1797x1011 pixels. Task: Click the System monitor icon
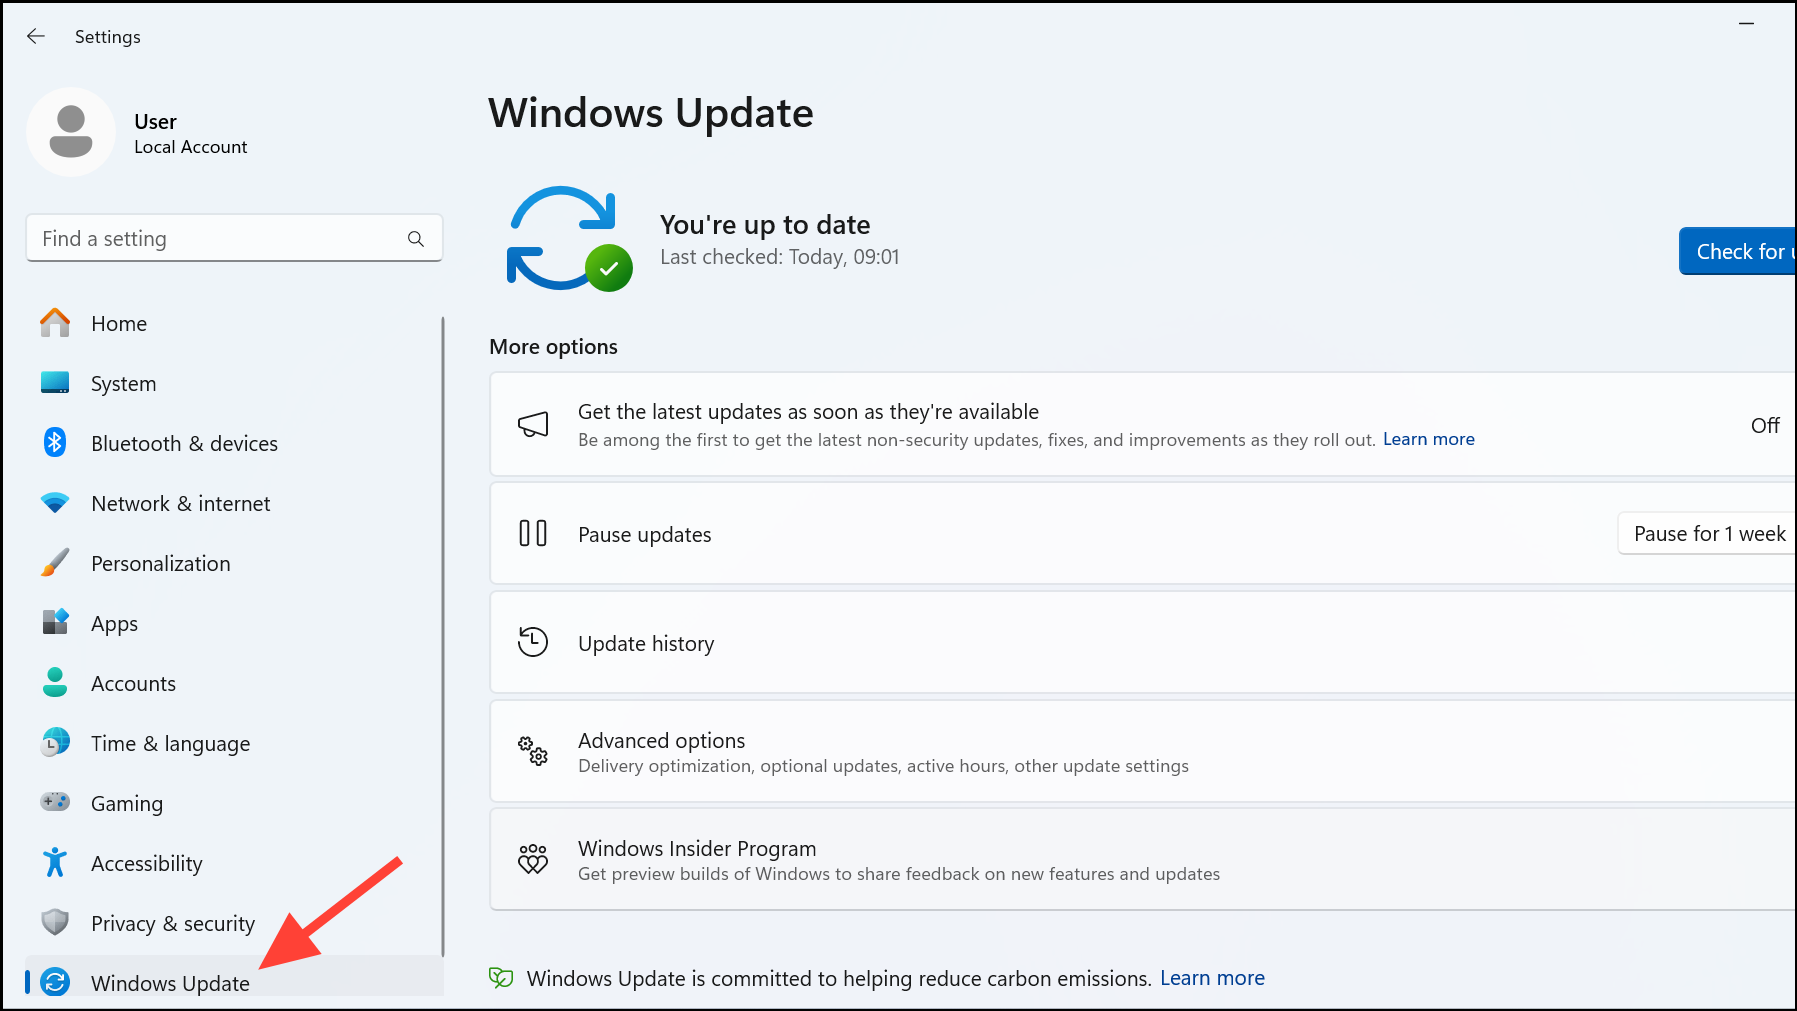(55, 383)
